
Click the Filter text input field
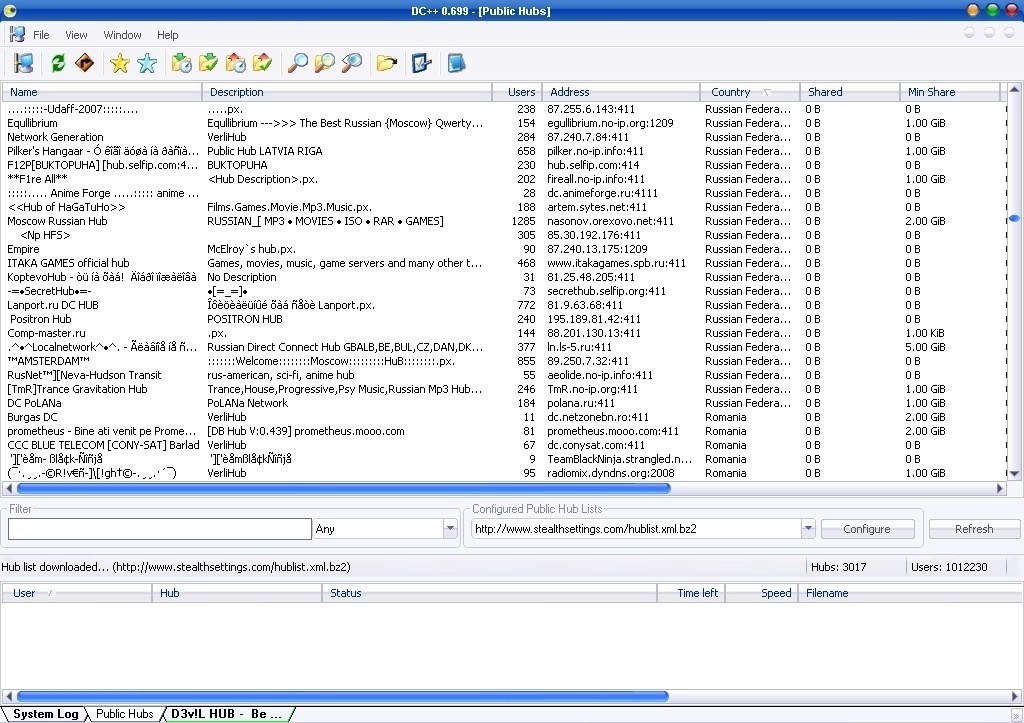pyautogui.click(x=159, y=529)
